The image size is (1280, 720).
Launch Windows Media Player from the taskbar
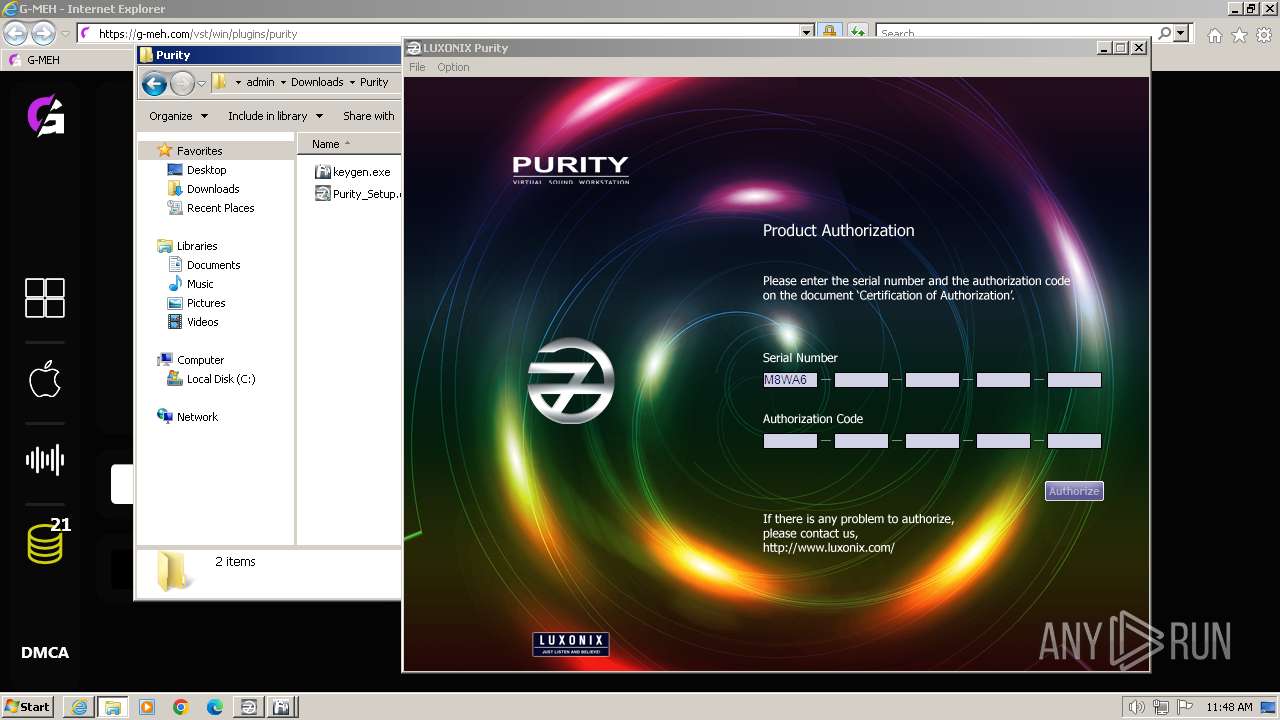tap(147, 707)
